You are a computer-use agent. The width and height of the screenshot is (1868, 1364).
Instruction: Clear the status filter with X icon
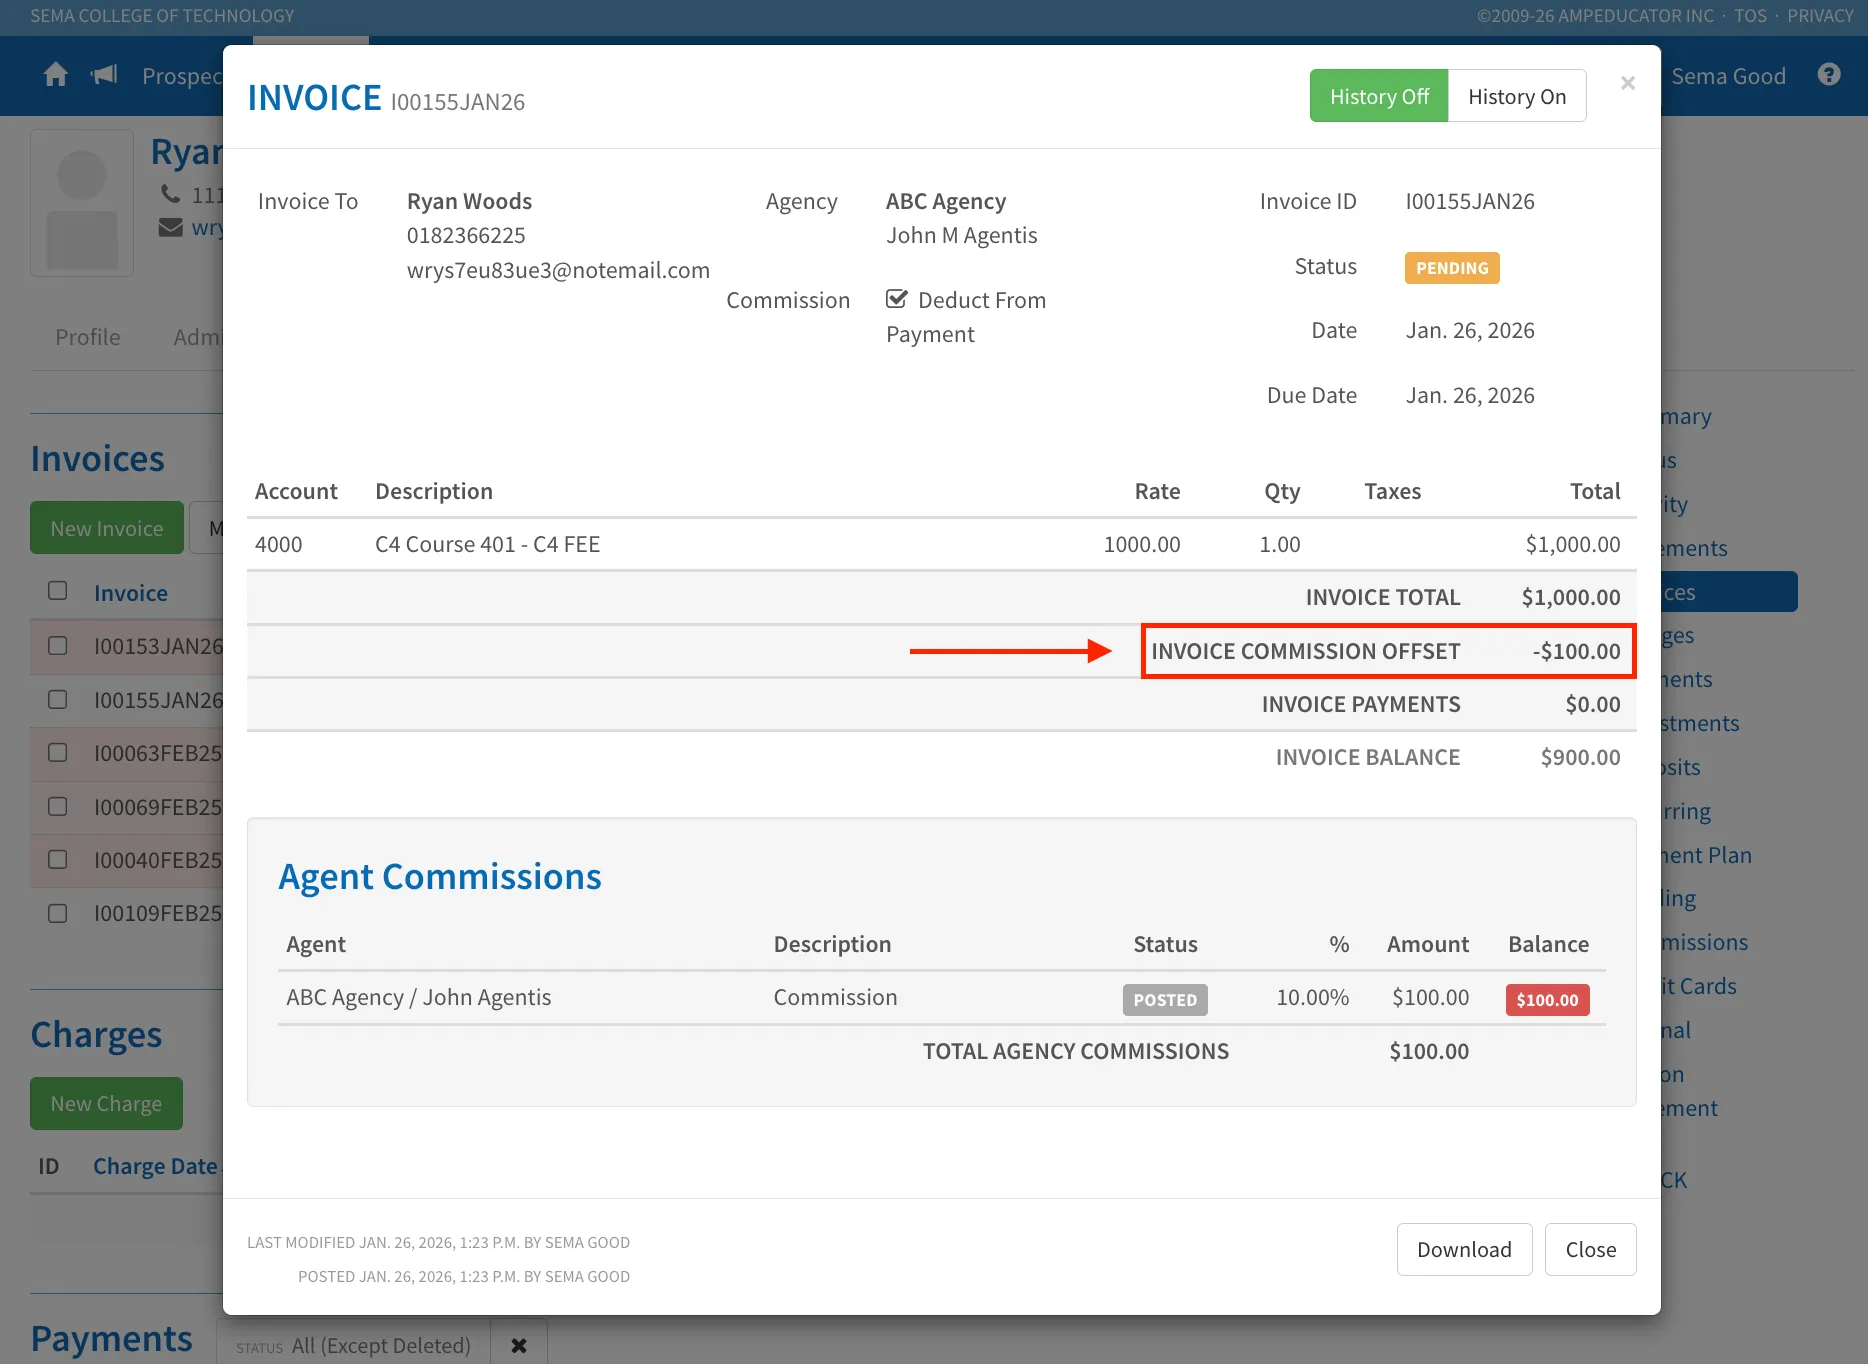[x=519, y=1345]
